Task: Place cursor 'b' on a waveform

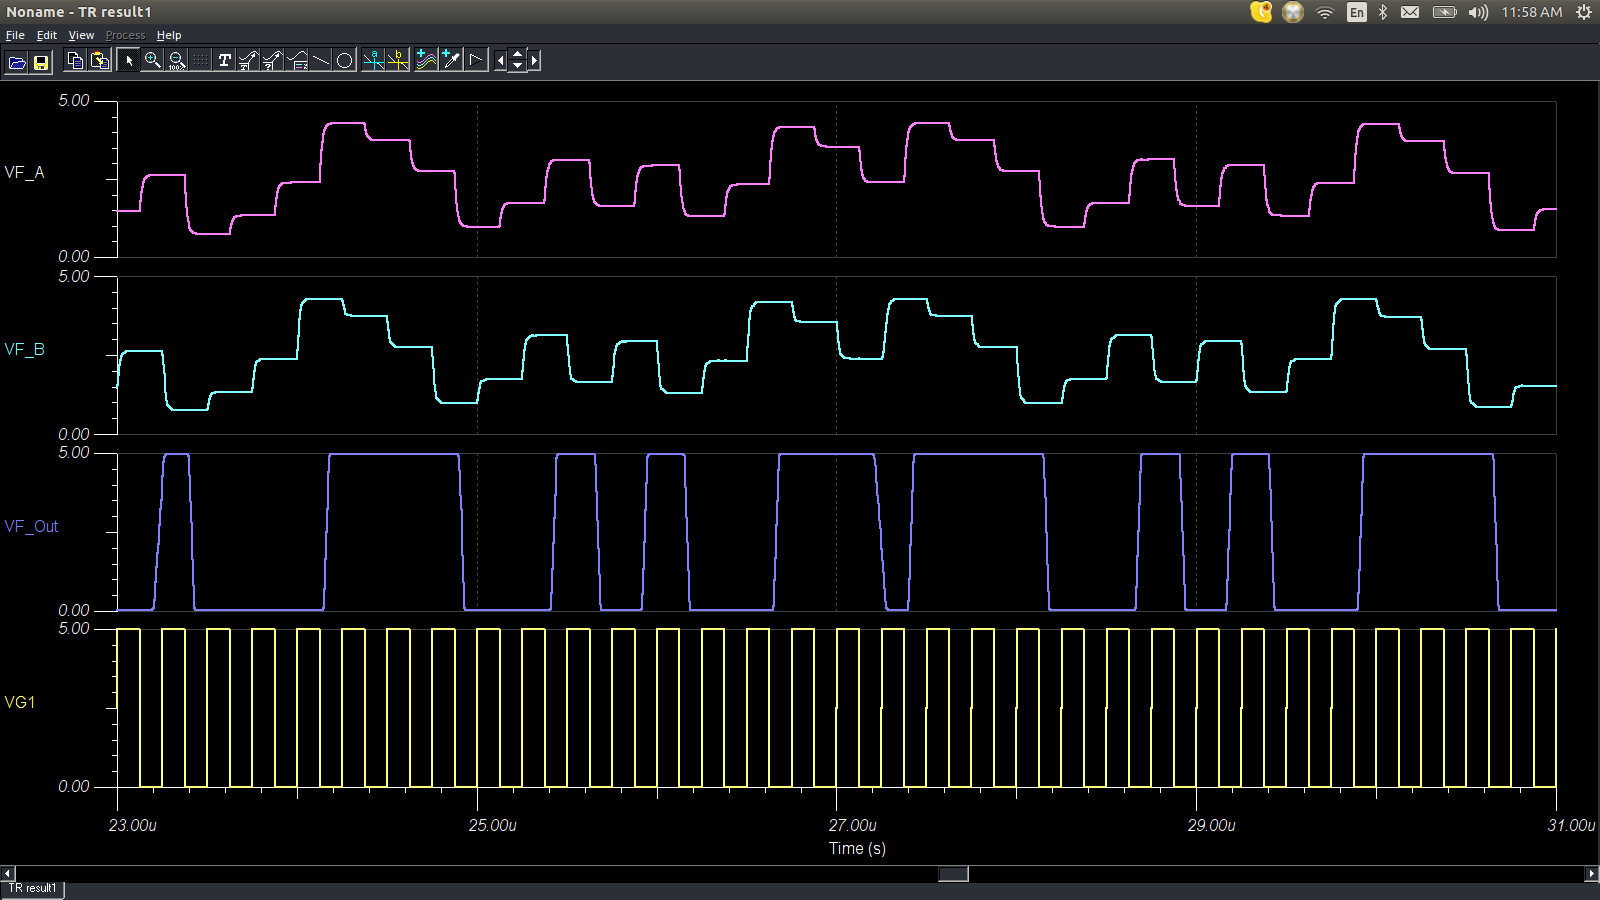Action: (x=397, y=60)
